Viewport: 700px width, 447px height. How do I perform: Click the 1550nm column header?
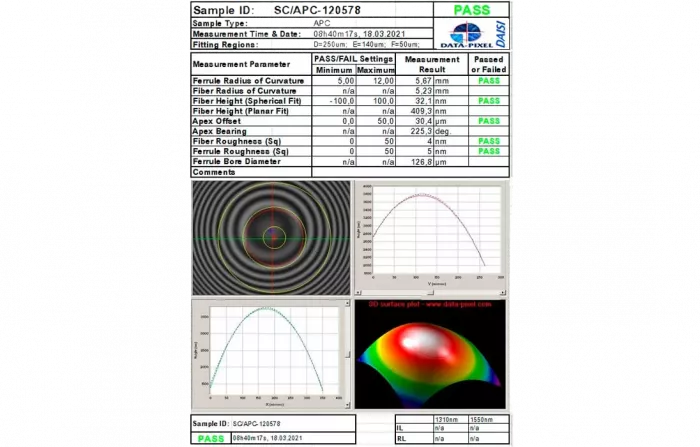point(485,419)
